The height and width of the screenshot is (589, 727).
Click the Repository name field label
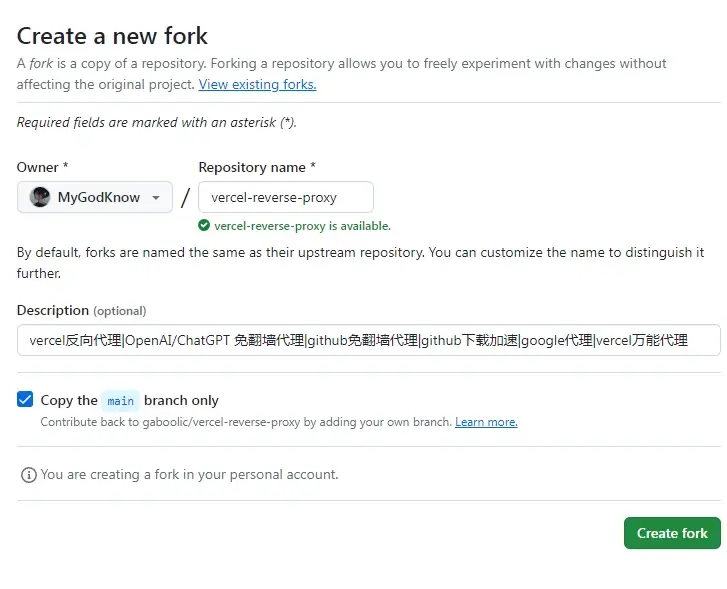click(257, 167)
